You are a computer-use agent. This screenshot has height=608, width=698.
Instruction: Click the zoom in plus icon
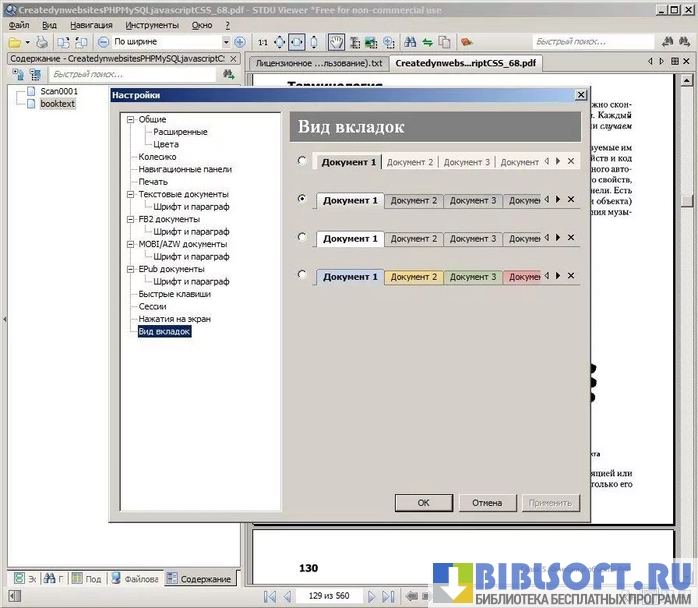click(x=239, y=42)
